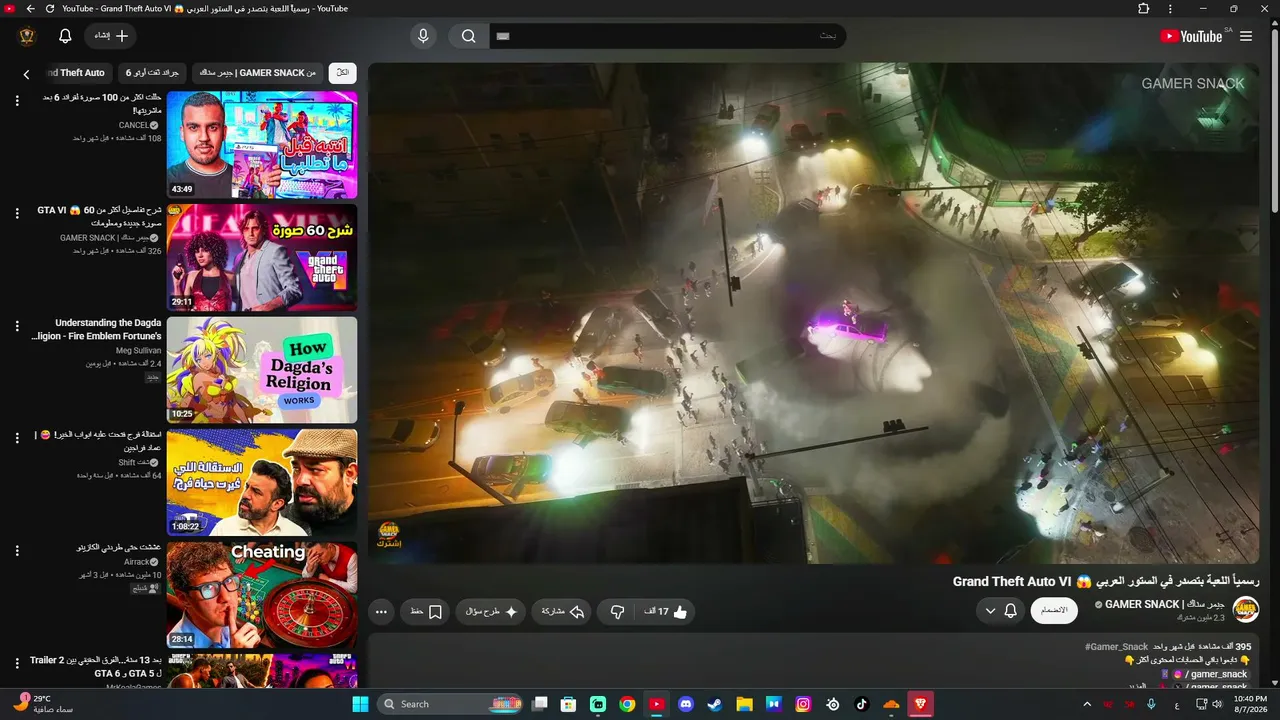Dislike the video with thumbs down

pos(617,612)
